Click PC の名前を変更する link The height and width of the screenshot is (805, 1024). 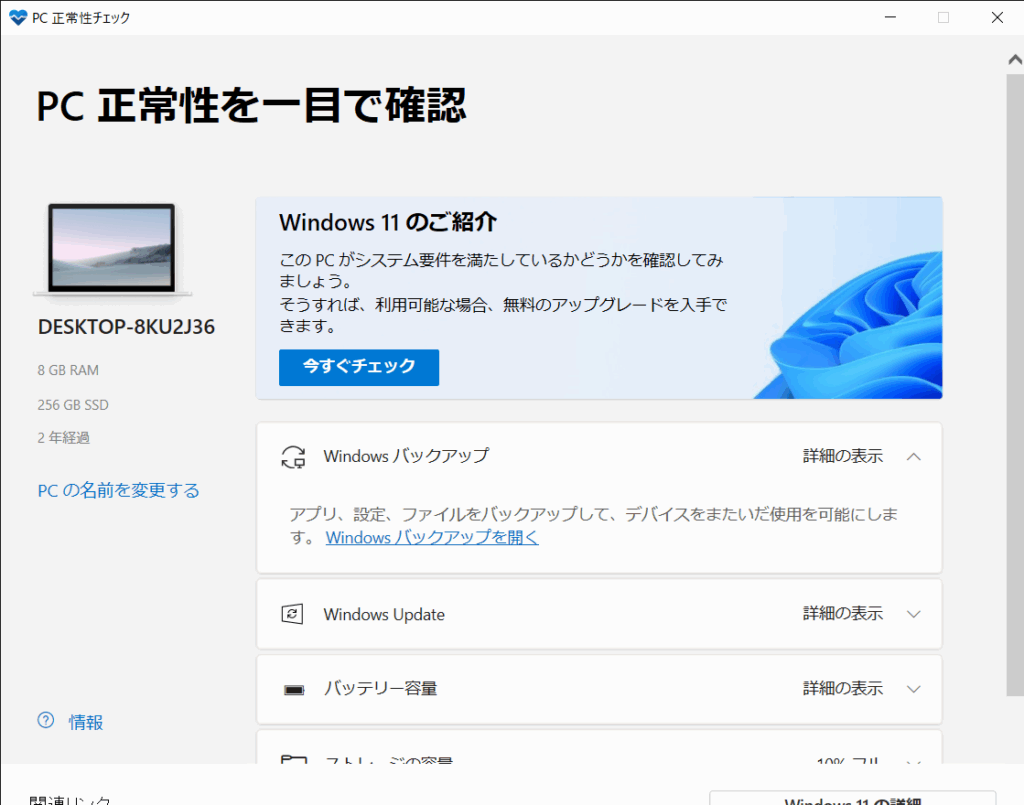(118, 490)
